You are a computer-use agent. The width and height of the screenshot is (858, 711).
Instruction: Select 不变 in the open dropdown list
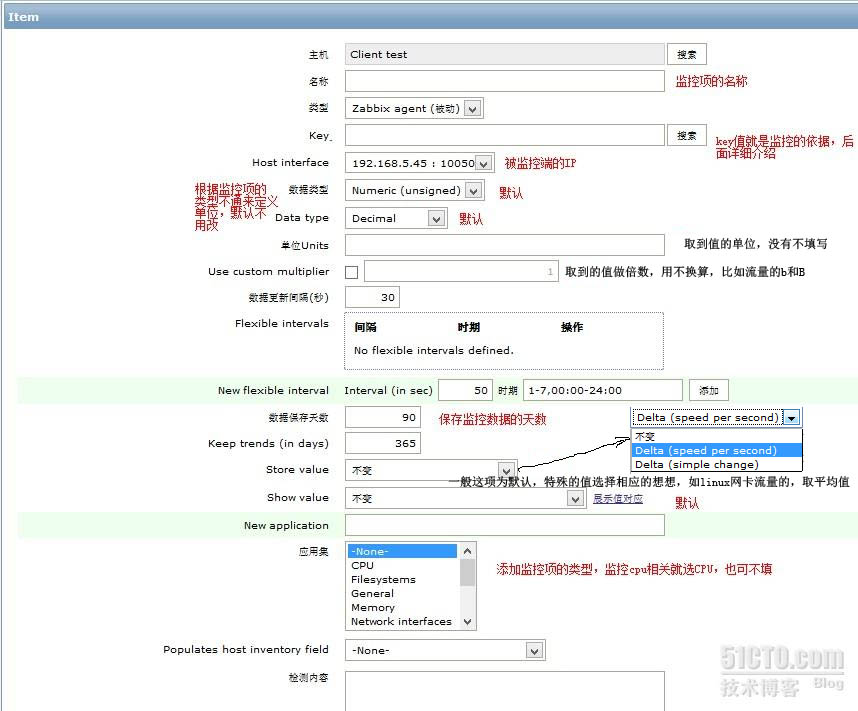click(716, 436)
